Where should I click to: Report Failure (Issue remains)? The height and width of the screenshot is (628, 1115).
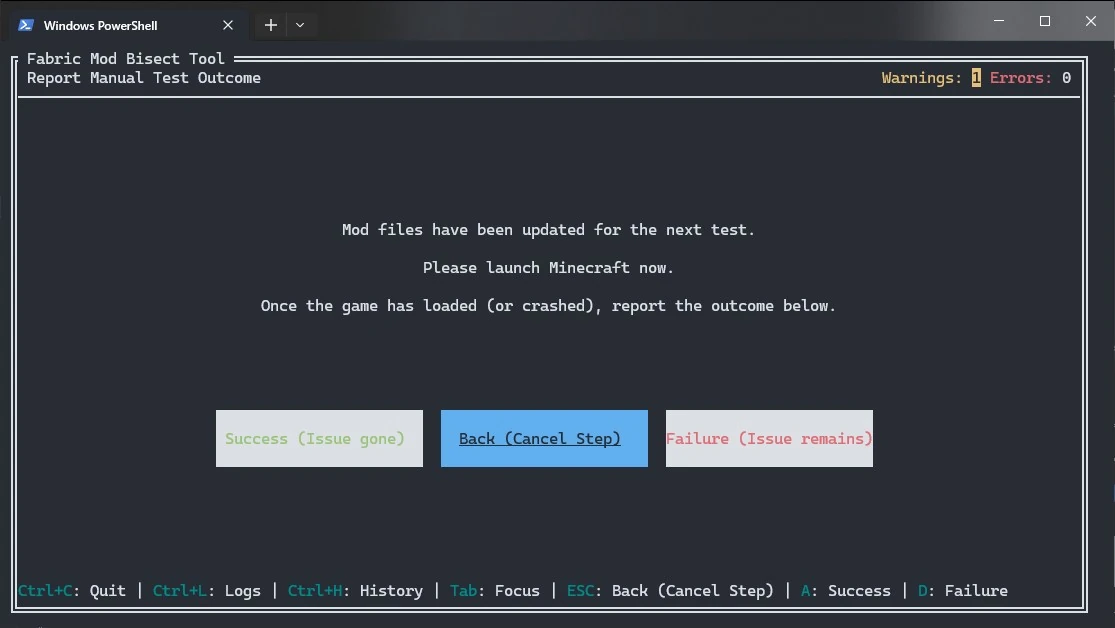pyautogui.click(x=769, y=438)
